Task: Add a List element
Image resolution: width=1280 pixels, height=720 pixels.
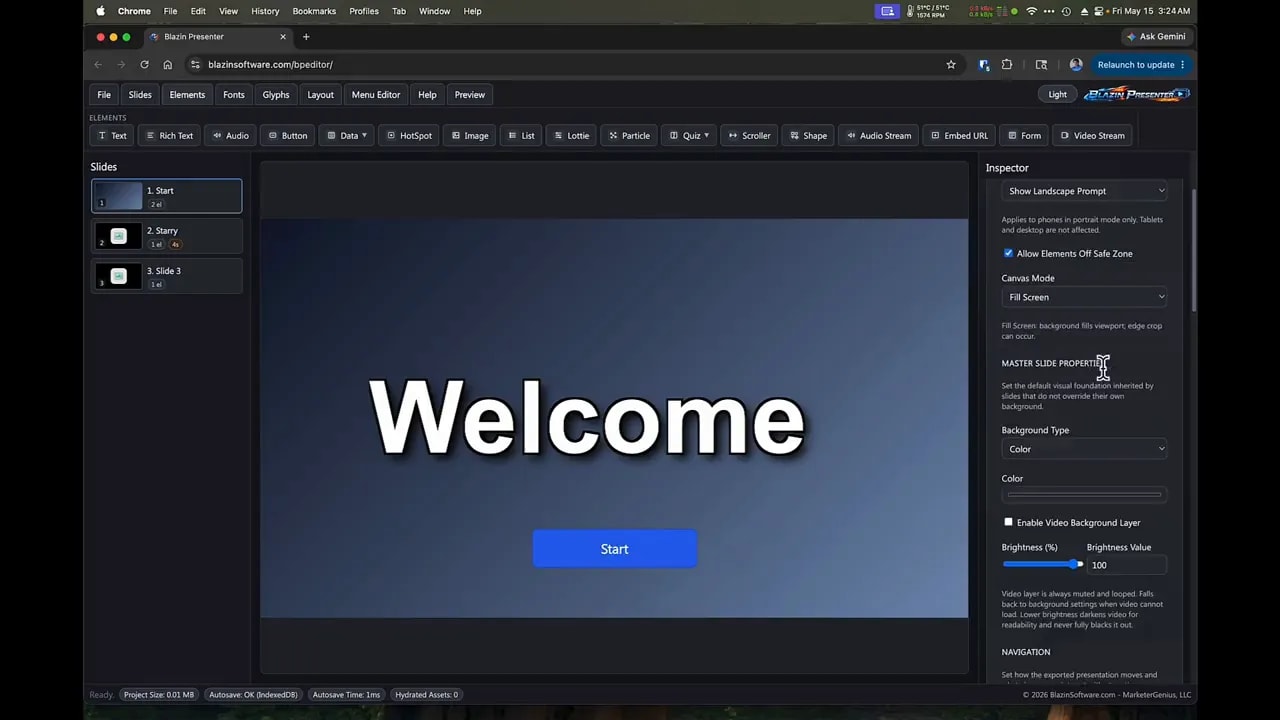Action: pyautogui.click(x=520, y=136)
